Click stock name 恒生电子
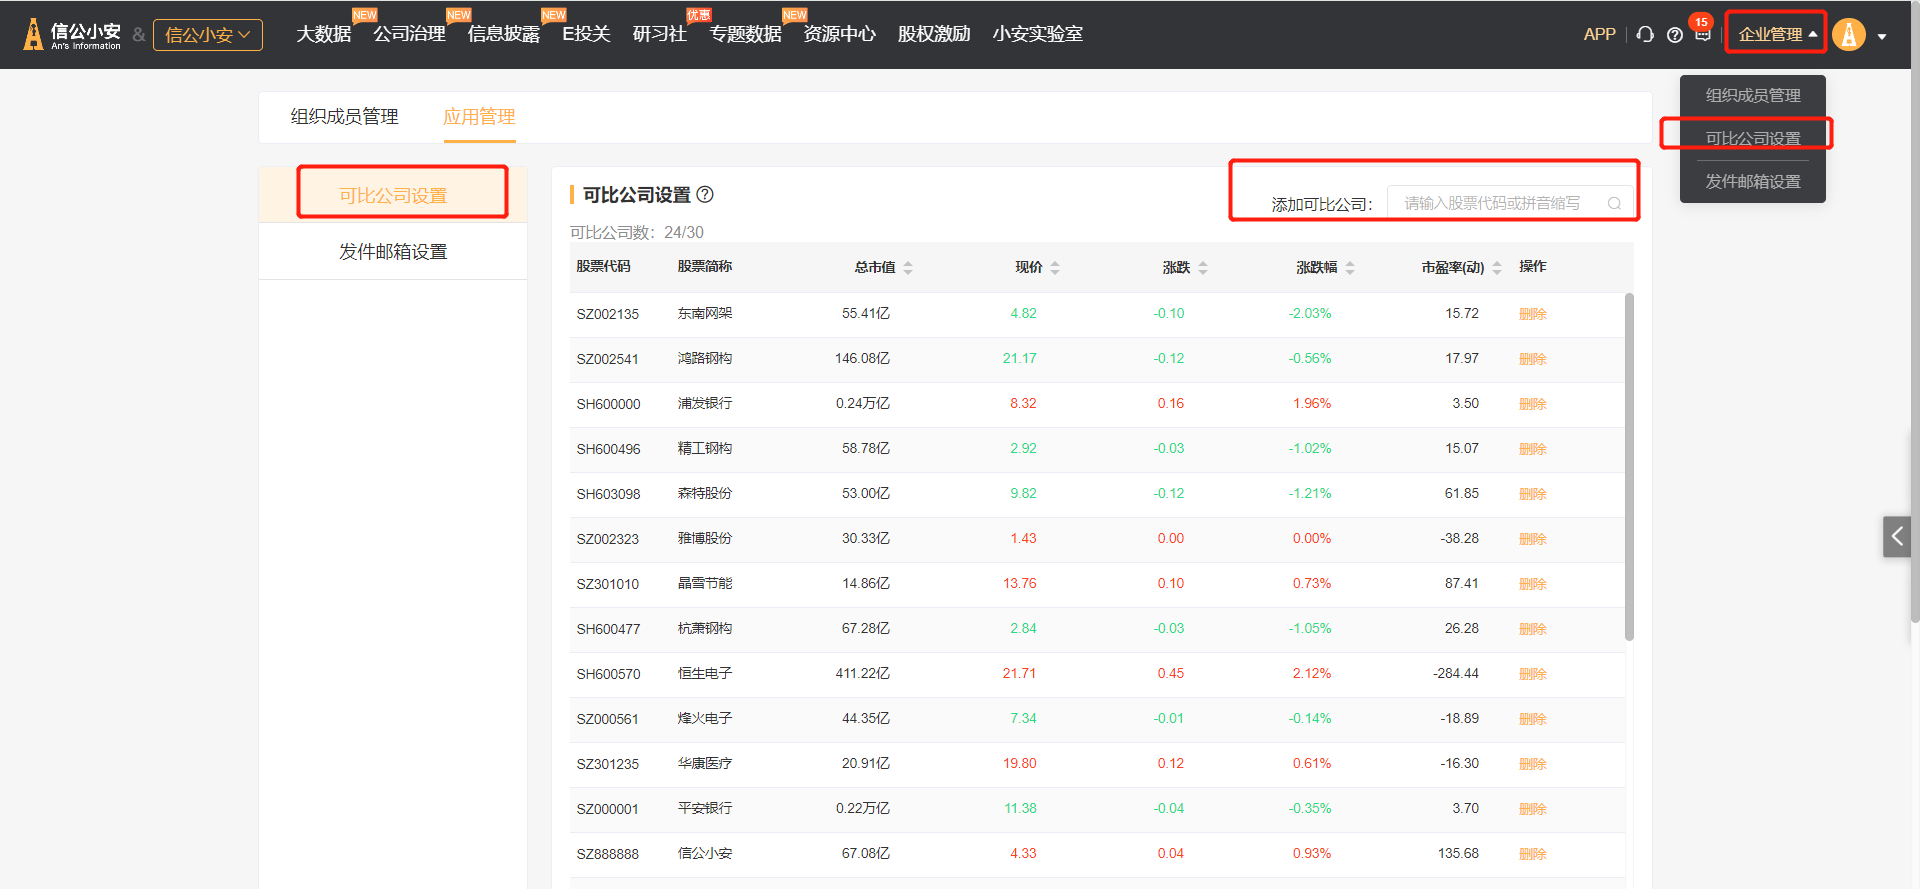Viewport: 1920px width, 889px height. coord(705,674)
